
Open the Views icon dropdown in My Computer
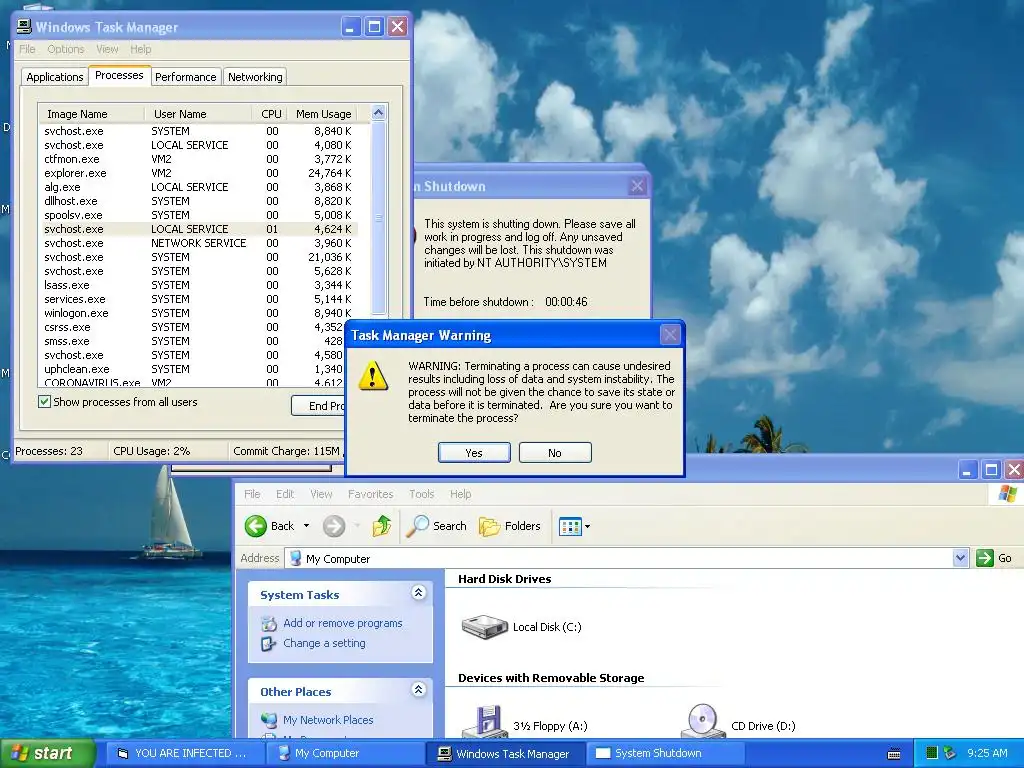[x=574, y=526]
